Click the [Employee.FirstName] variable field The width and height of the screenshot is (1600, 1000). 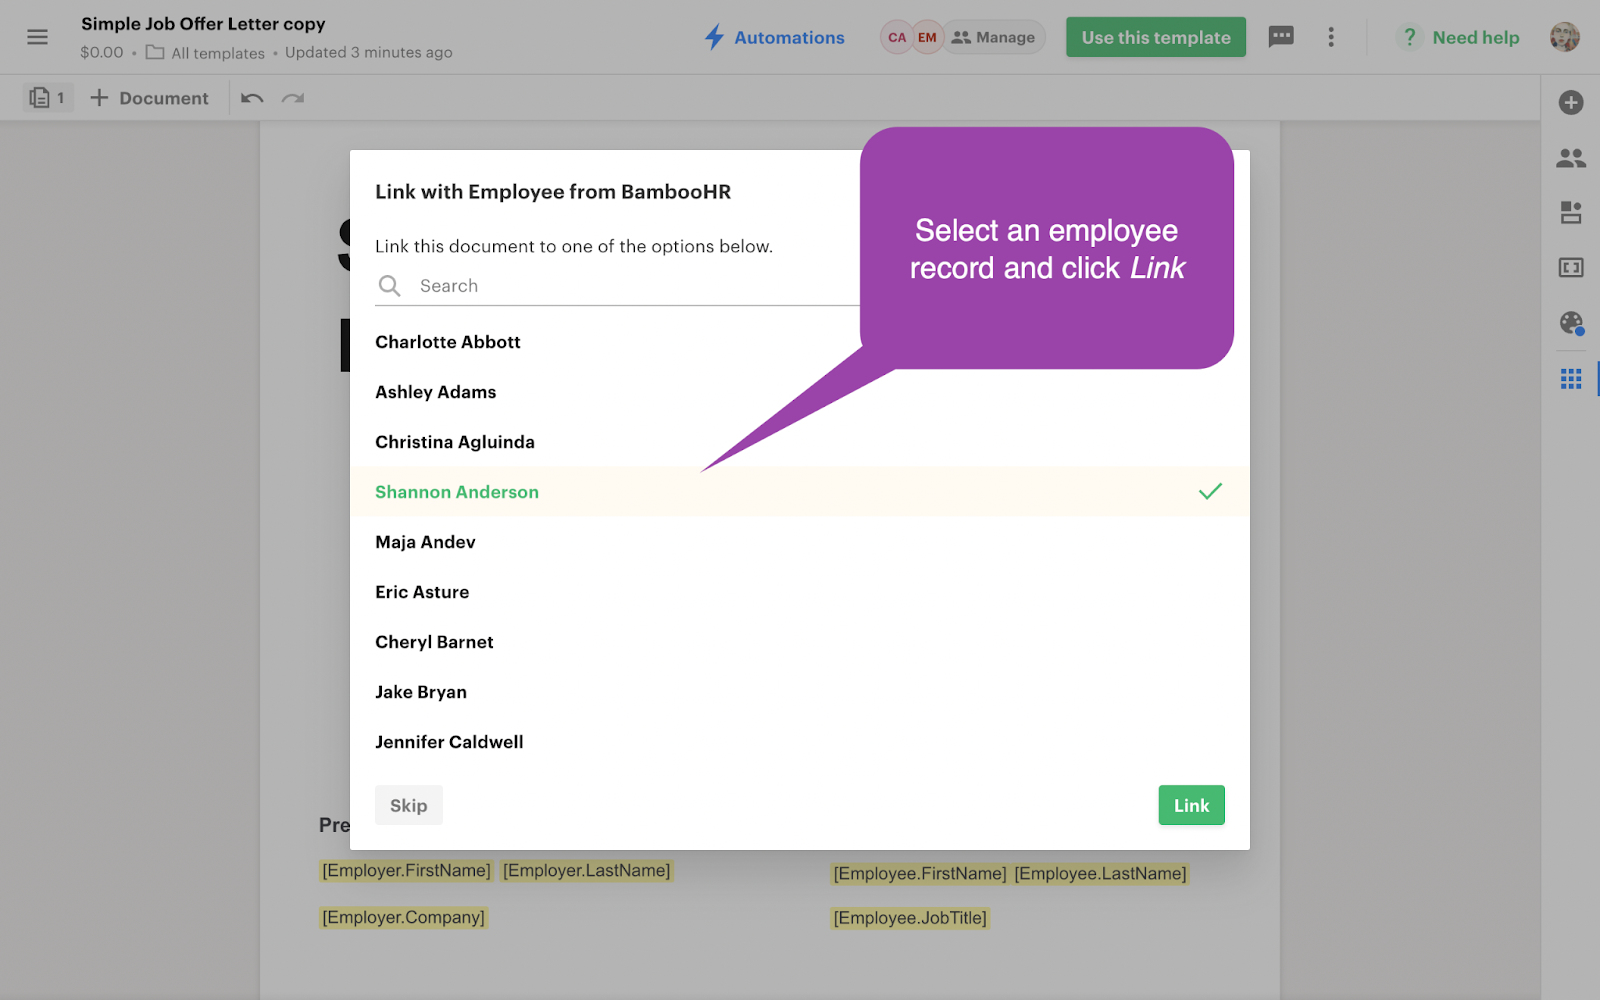(x=920, y=874)
